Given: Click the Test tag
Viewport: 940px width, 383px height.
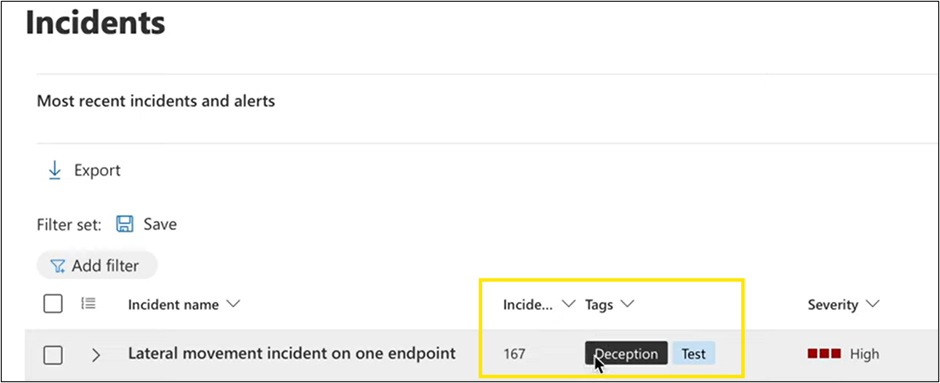Looking at the screenshot, I should (694, 354).
